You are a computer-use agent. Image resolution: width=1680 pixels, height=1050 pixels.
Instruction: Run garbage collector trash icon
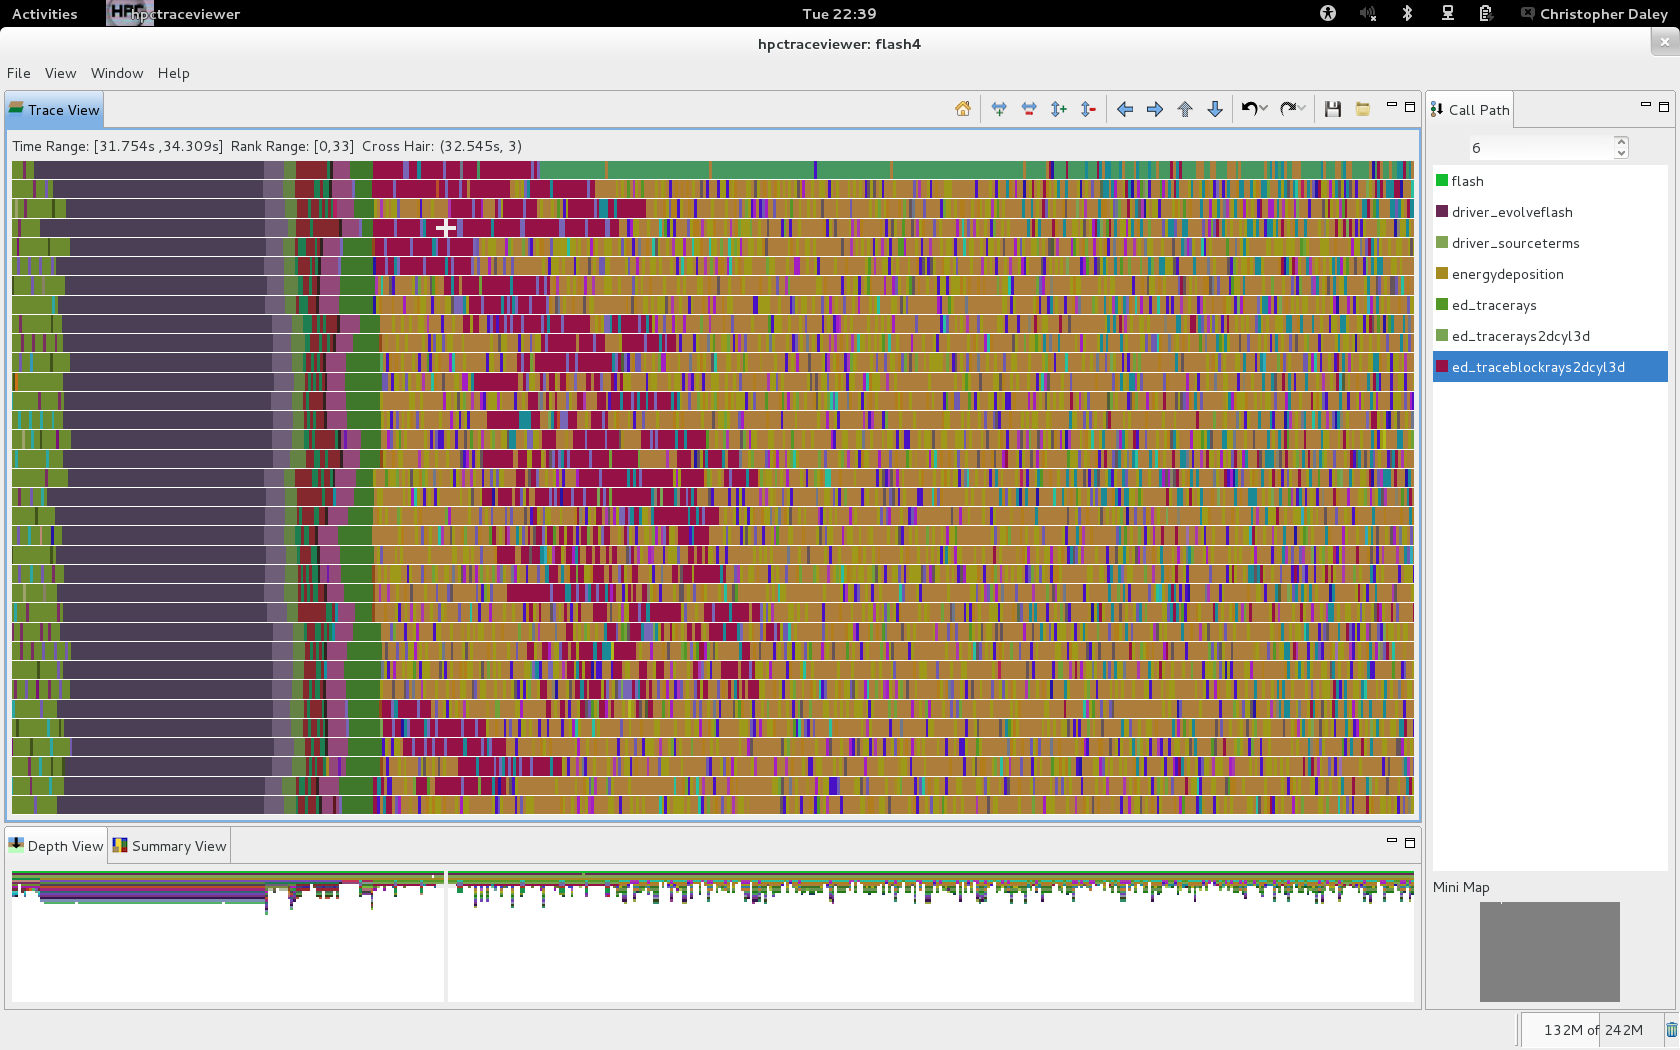1671,1030
